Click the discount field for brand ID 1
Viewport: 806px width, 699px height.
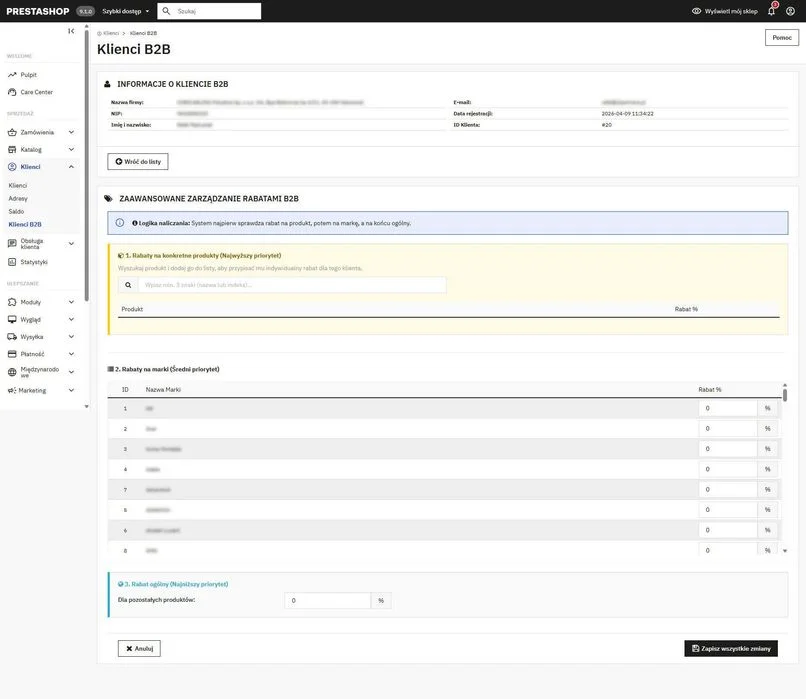[727, 408]
